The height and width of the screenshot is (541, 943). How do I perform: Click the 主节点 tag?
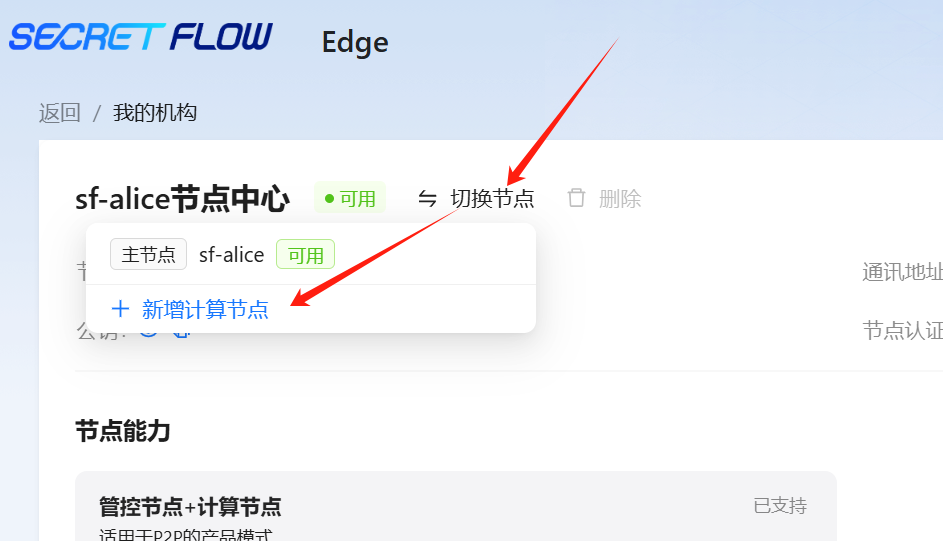pos(149,254)
